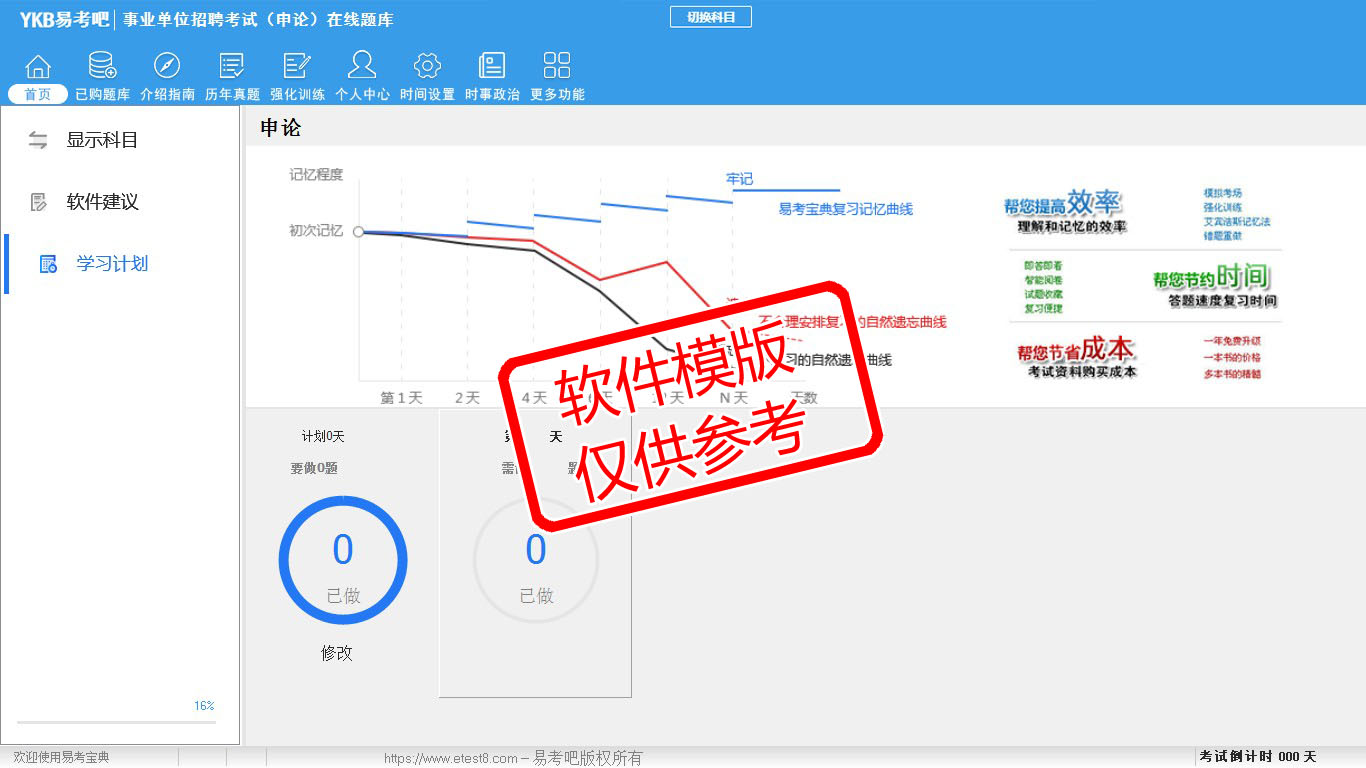Select the 强化训练 edit icon
The image size is (1366, 768).
click(297, 67)
